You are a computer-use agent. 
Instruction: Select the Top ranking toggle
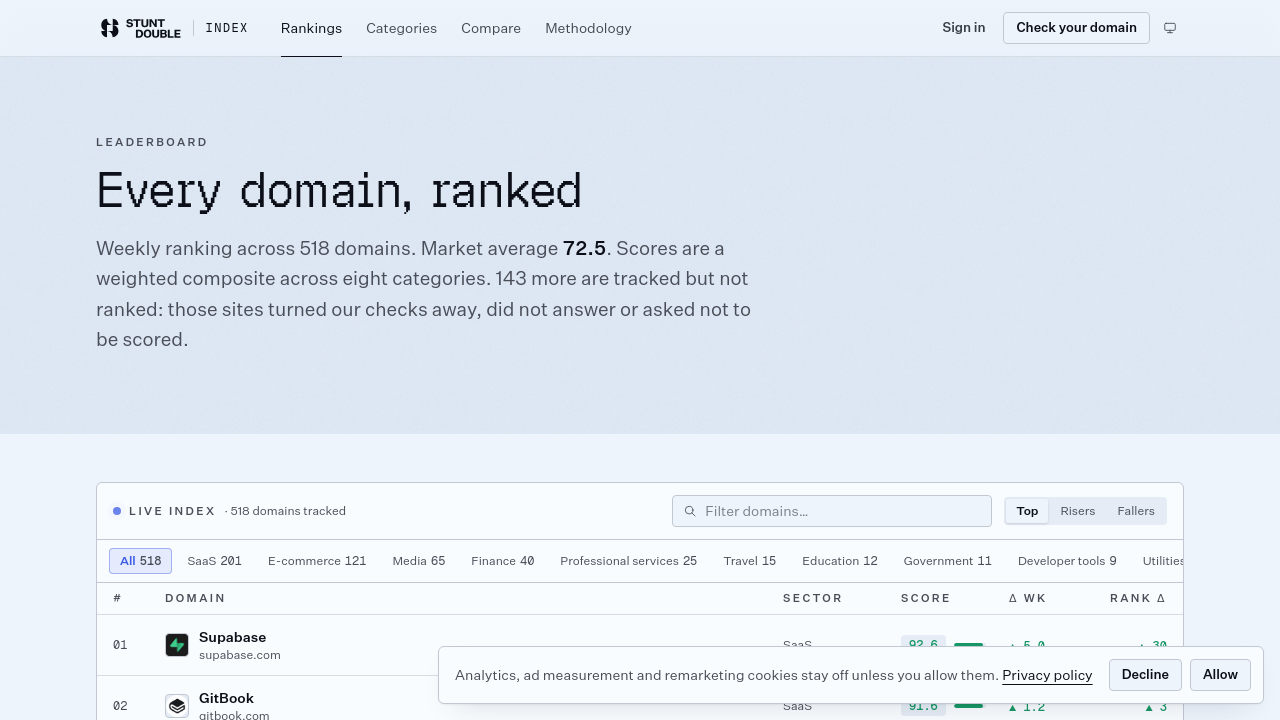coord(1027,511)
